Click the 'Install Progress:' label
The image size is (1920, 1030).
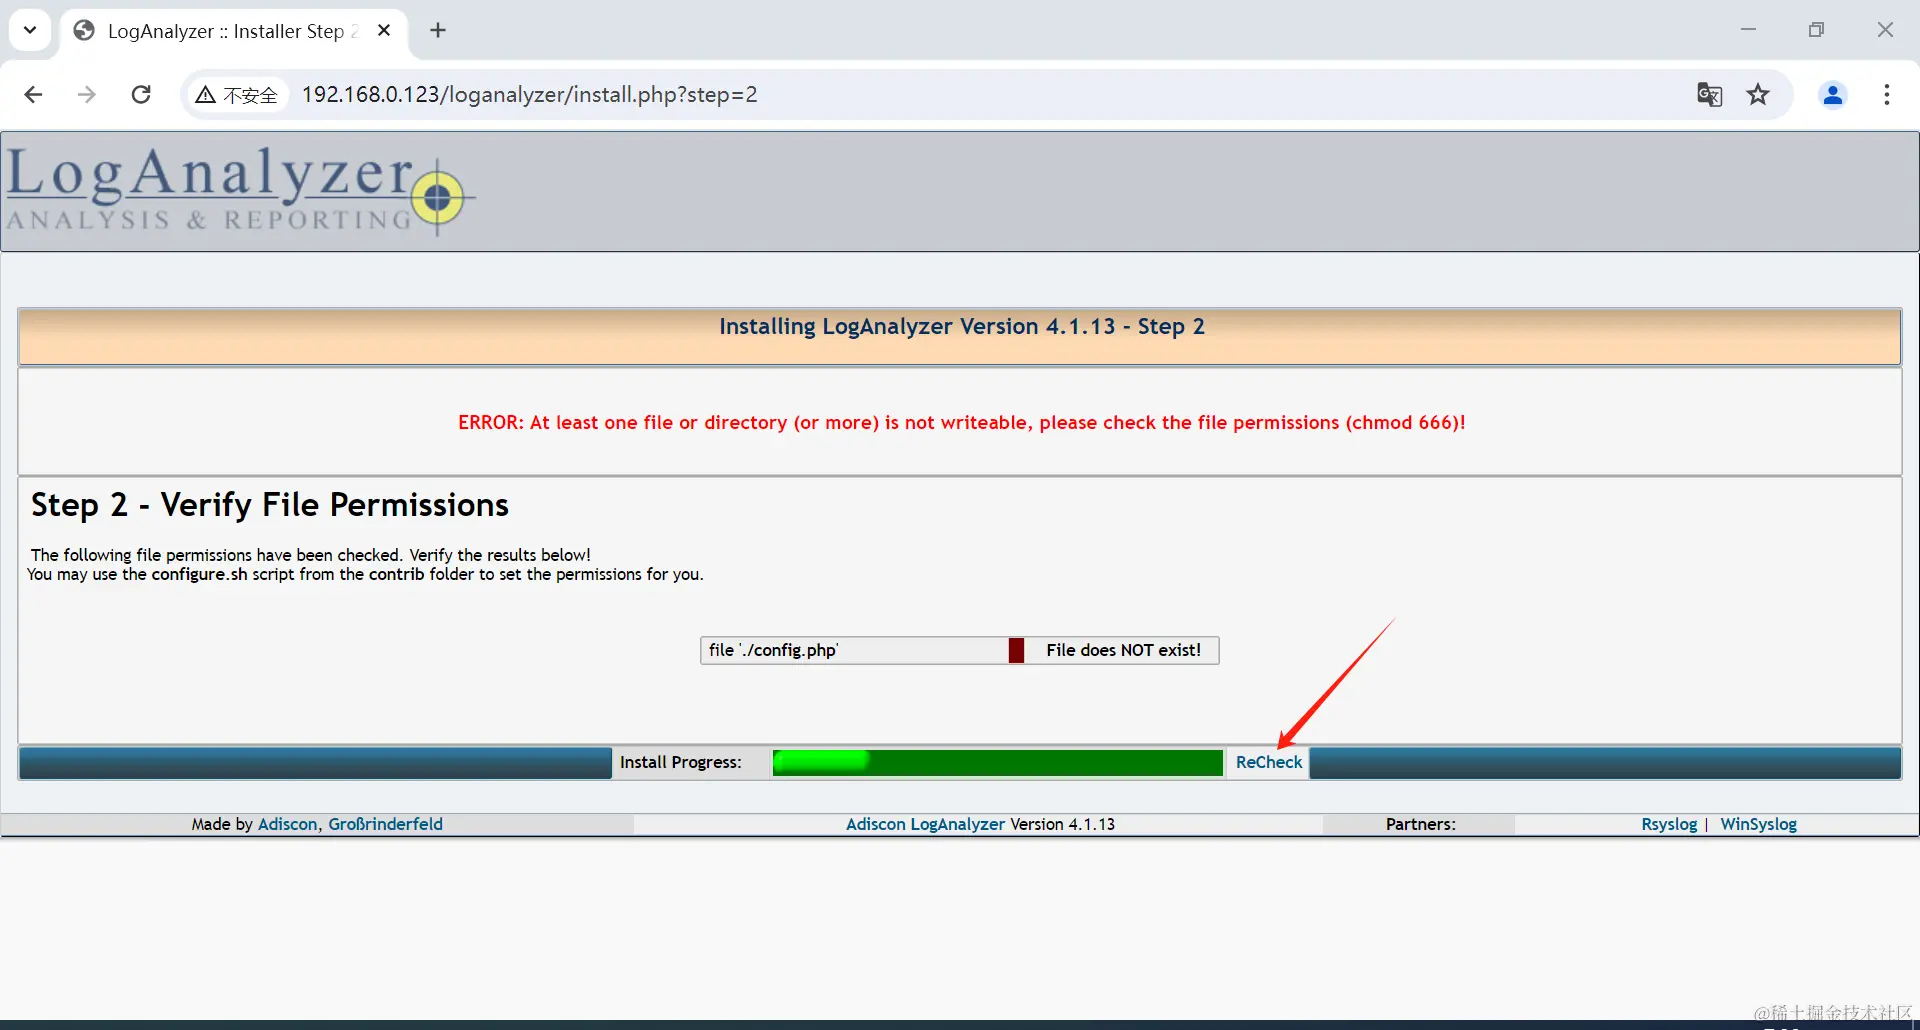(680, 762)
